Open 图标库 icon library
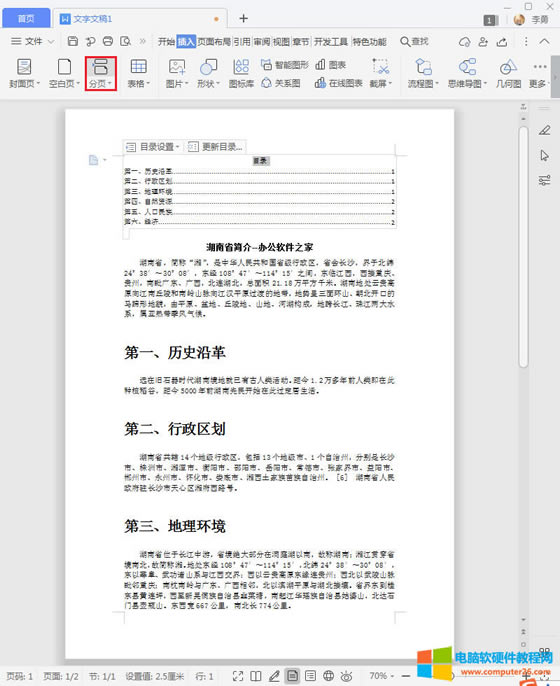The height and width of the screenshot is (686, 560). point(241,73)
